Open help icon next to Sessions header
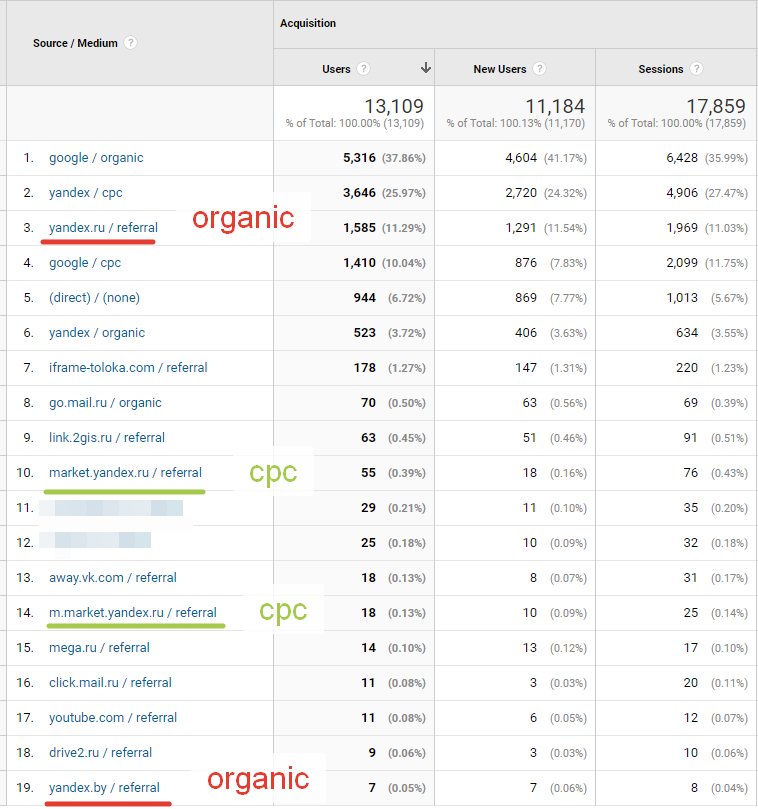This screenshot has height=809, width=758. 697,69
